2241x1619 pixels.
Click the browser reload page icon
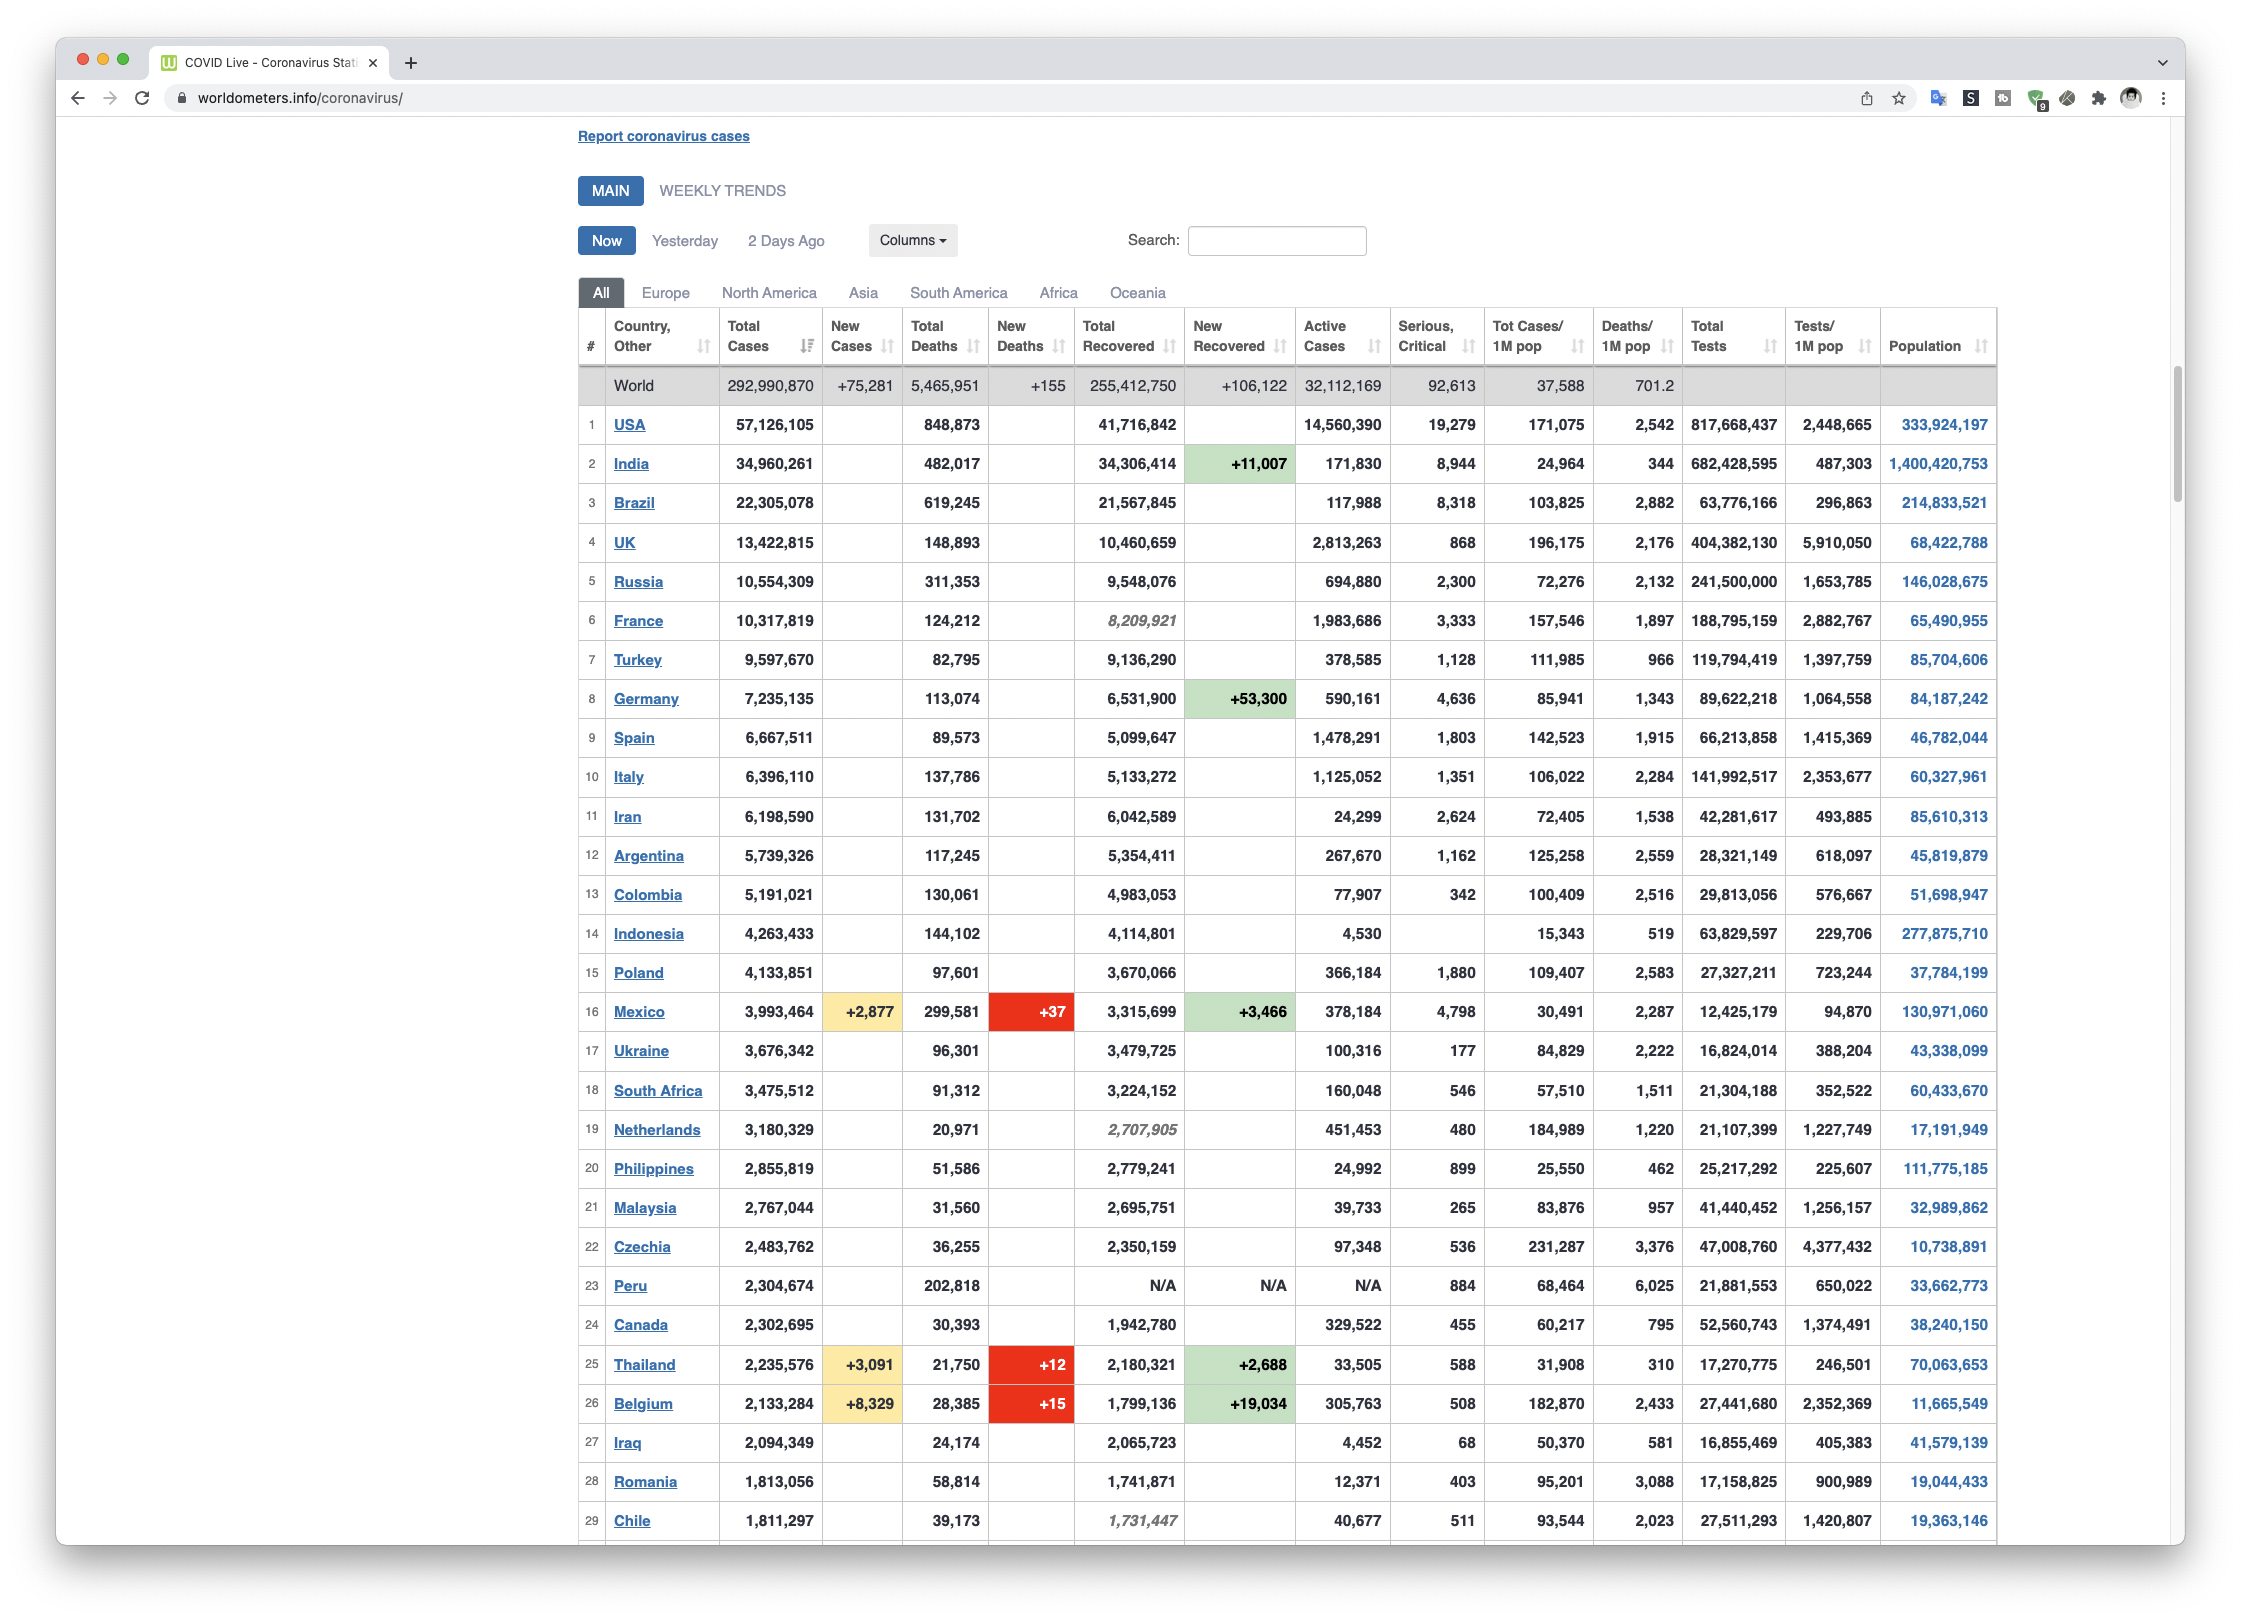click(x=142, y=98)
